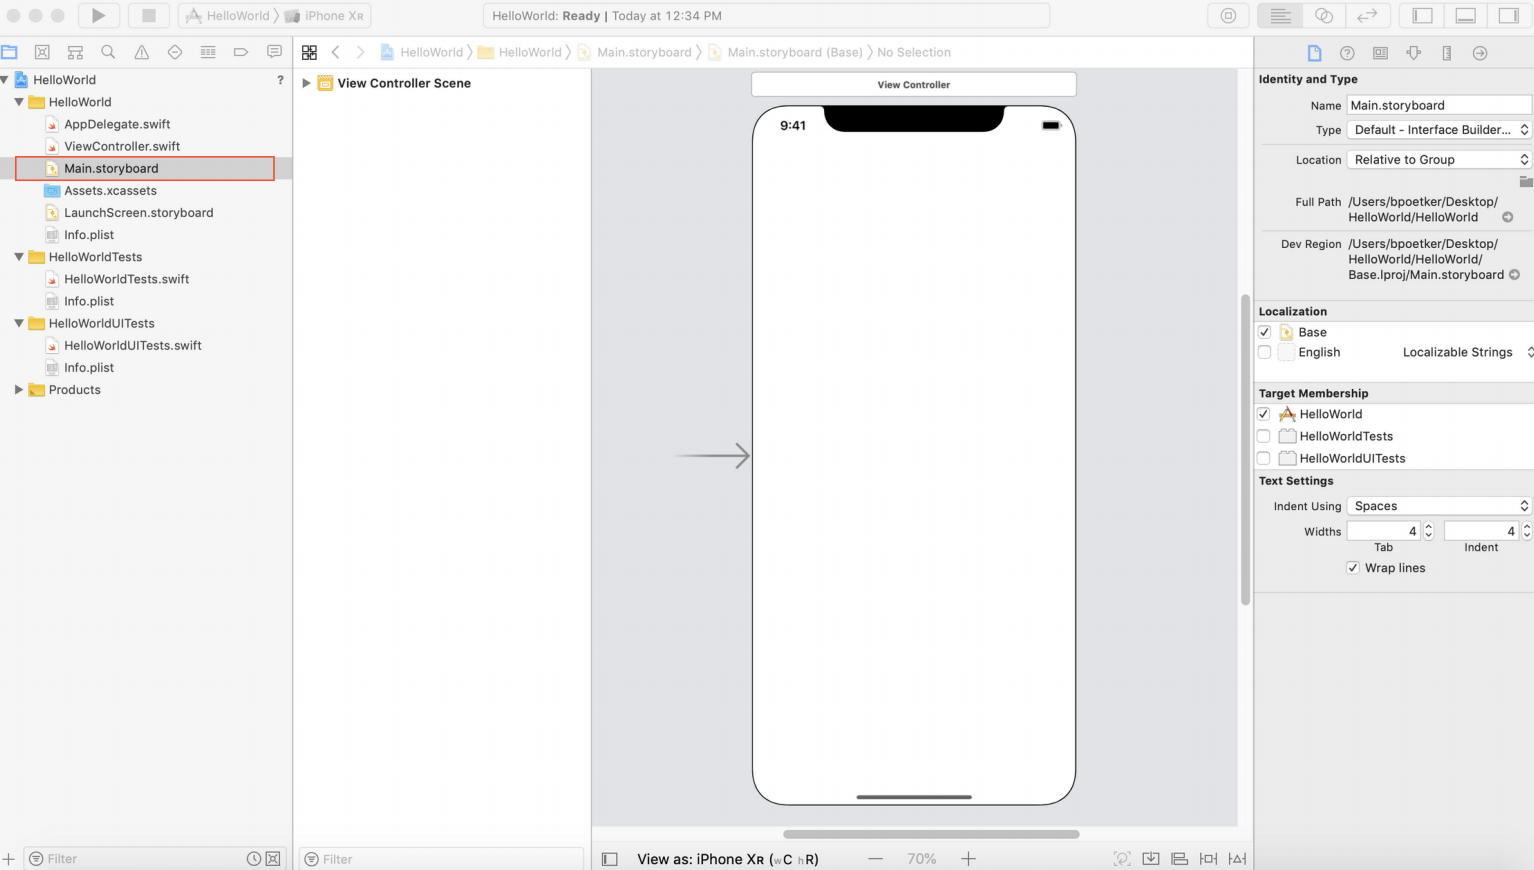Open the Type dropdown in inspector
This screenshot has width=1534, height=870.
coord(1439,130)
